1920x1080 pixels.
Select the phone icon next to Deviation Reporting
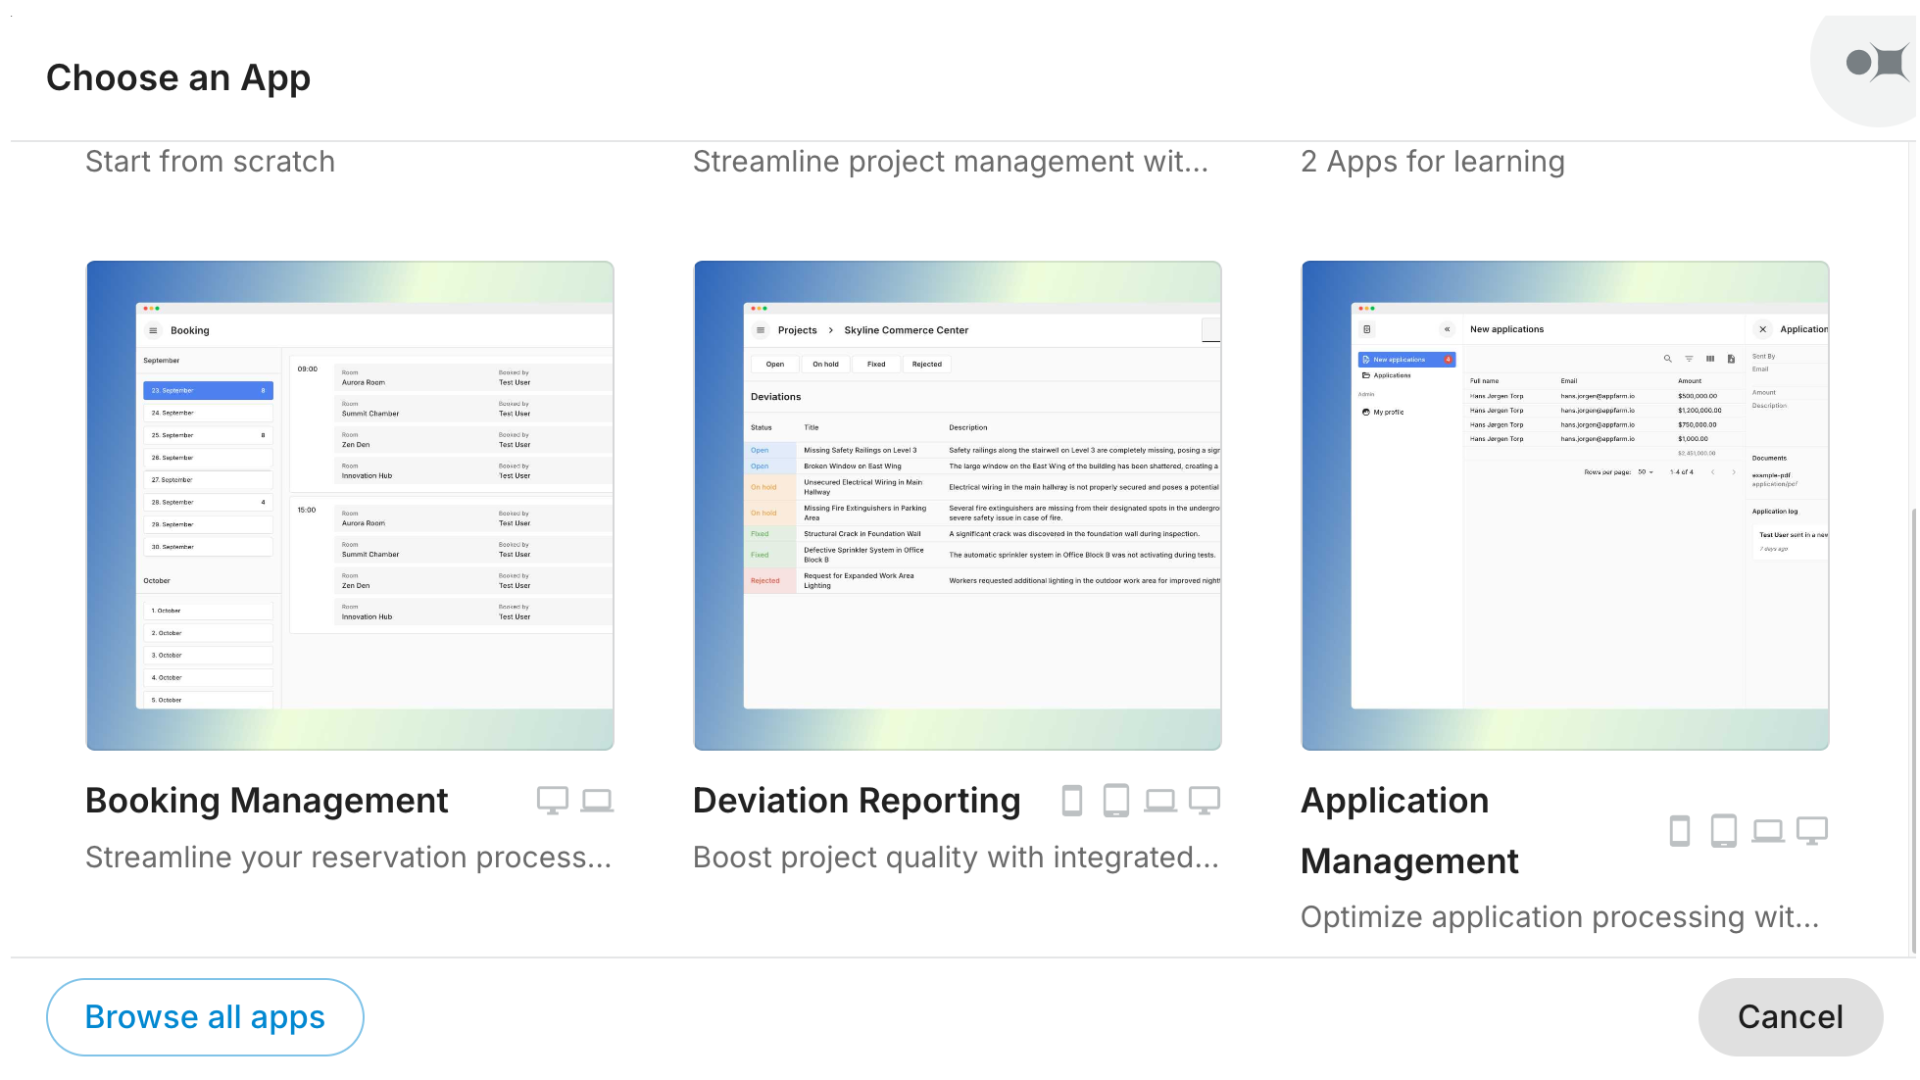pyautogui.click(x=1072, y=800)
